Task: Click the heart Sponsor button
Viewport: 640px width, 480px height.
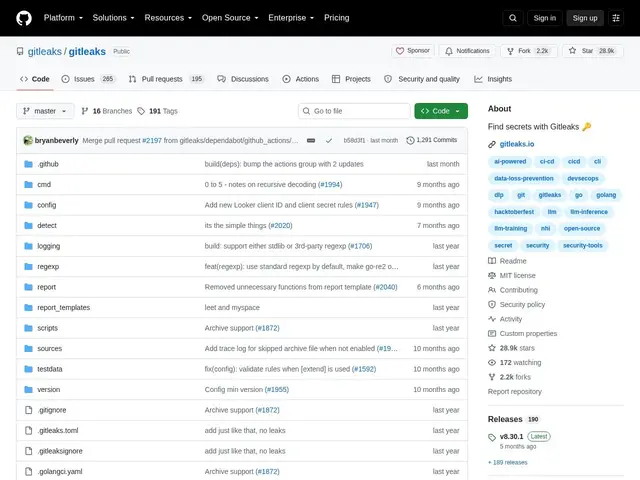Action: point(413,51)
